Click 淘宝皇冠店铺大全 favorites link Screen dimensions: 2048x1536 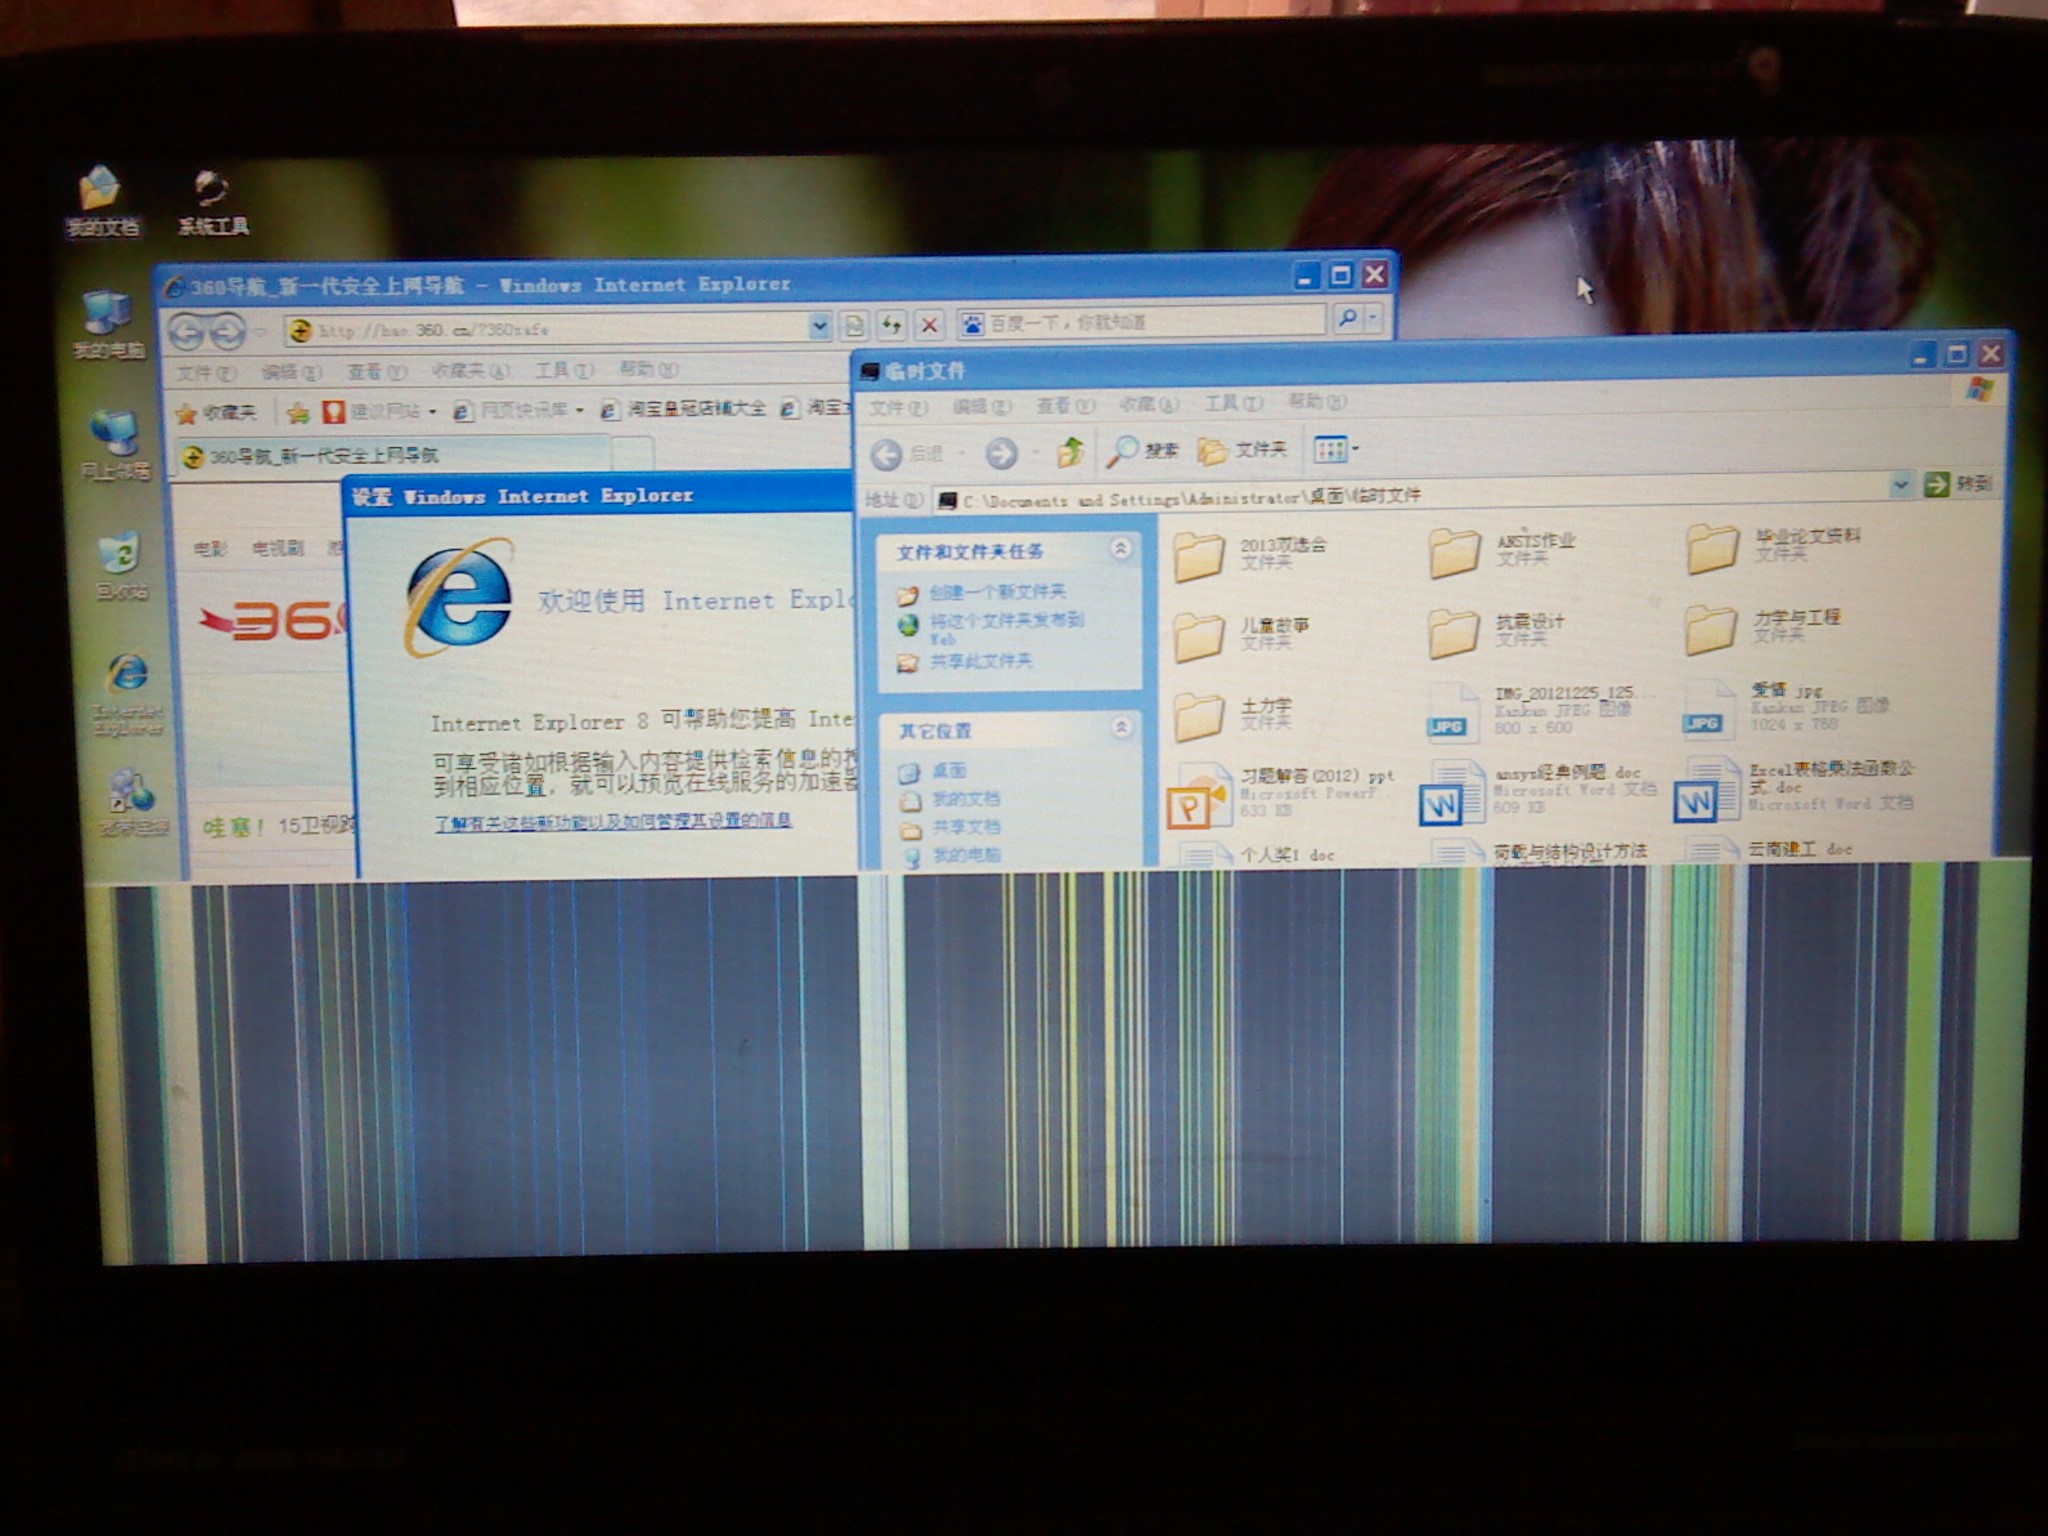click(x=682, y=409)
